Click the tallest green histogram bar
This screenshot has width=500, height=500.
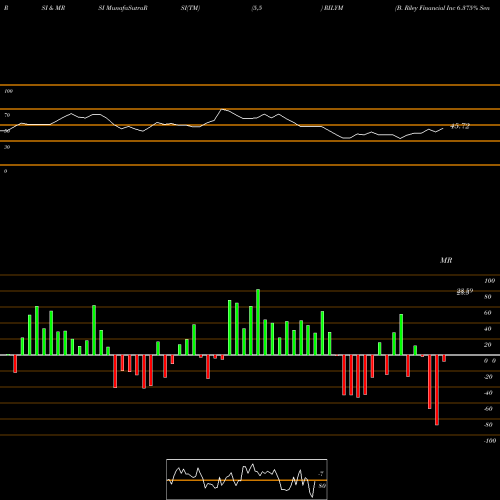click(x=258, y=322)
